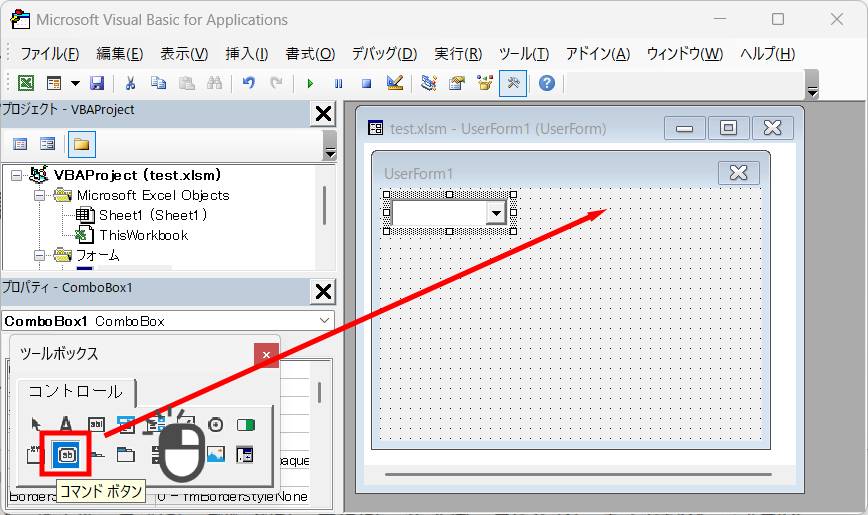Select the フォーム folder in tree

(97, 255)
